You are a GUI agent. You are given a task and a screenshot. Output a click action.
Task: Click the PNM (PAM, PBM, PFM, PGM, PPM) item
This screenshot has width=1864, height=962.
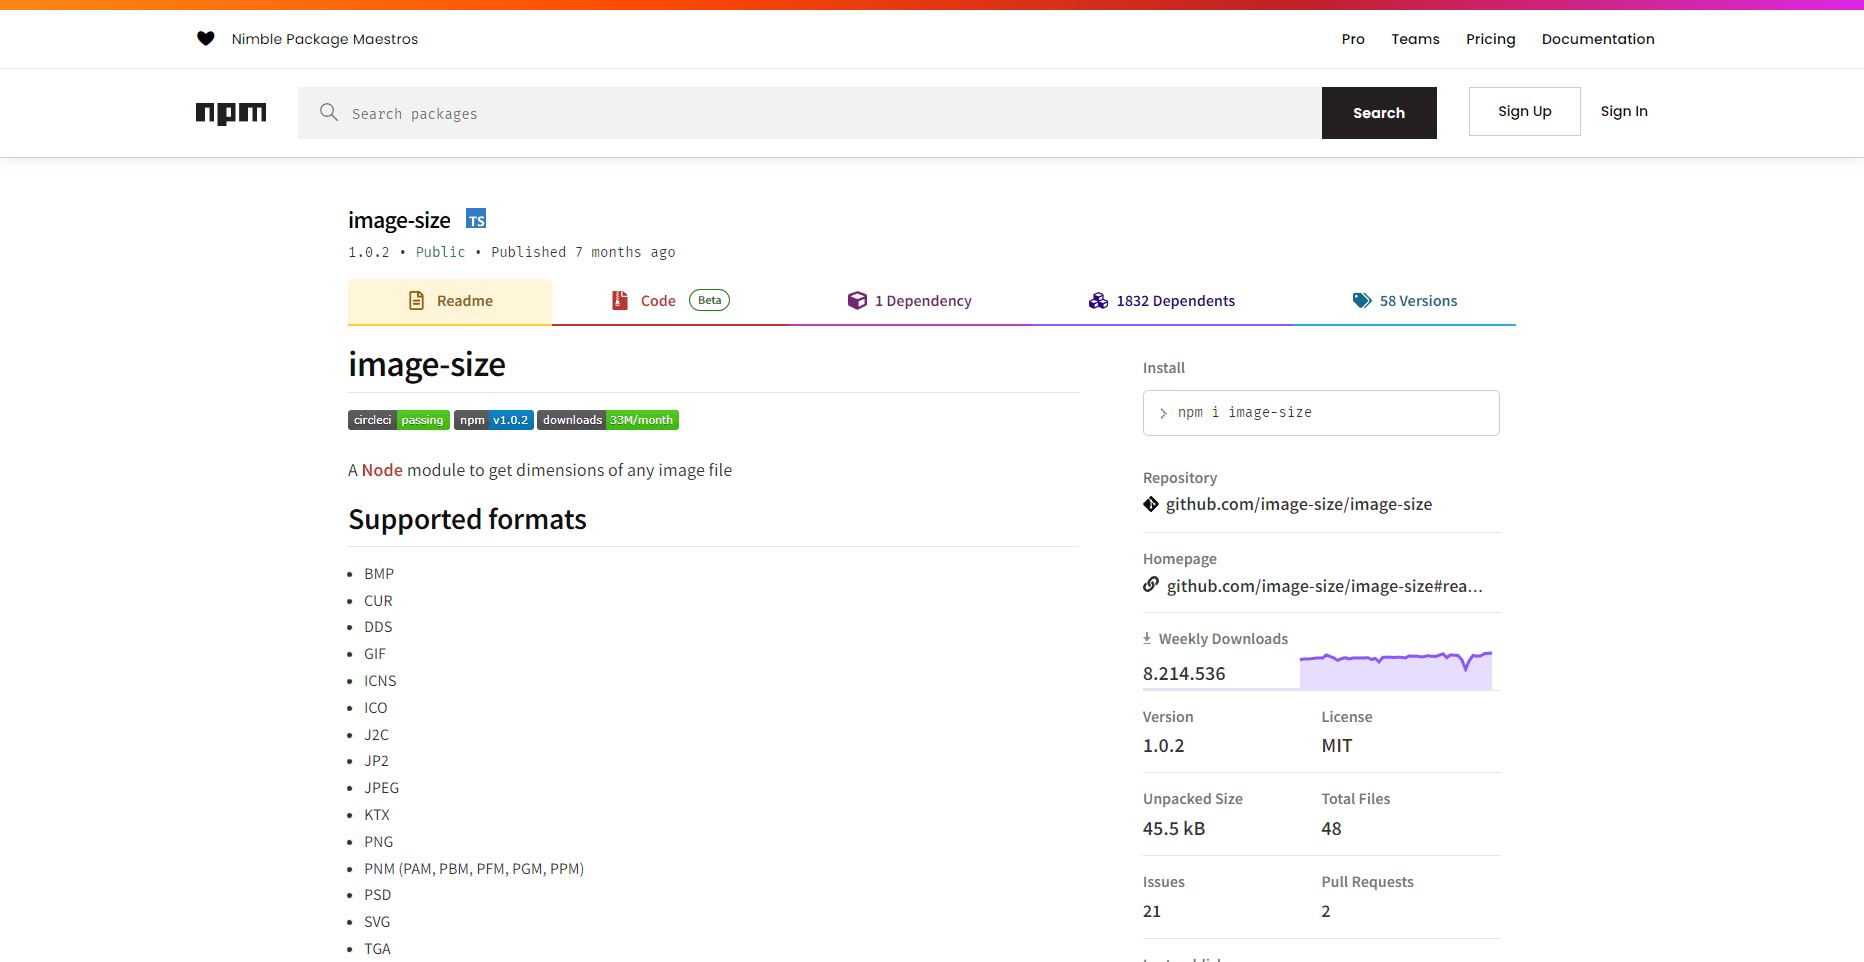[474, 869]
